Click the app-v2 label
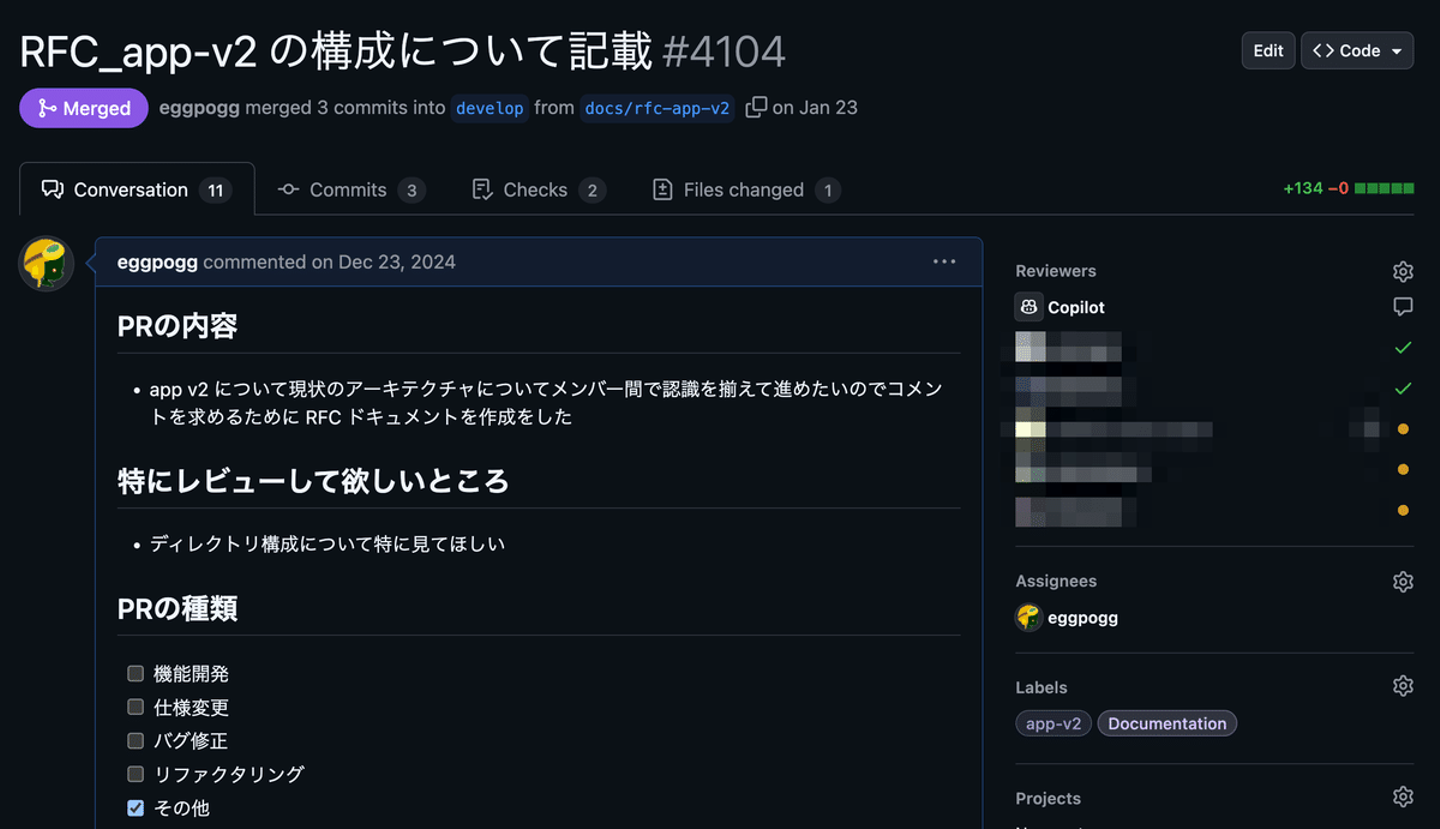1440x829 pixels. coord(1053,723)
